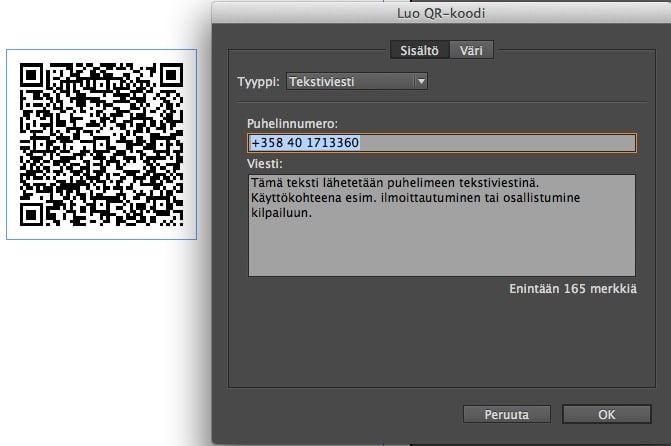Click the Luo QR-koodi title bar
The image size is (671, 446).
pos(441,13)
